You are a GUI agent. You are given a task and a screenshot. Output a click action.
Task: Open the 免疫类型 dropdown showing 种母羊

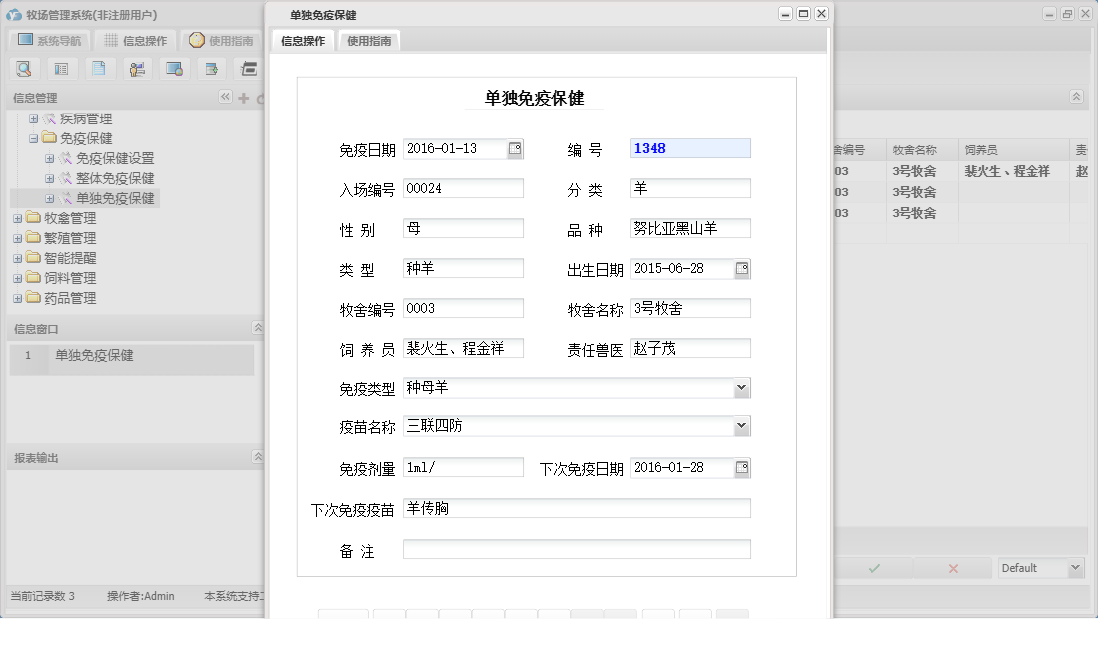(742, 387)
